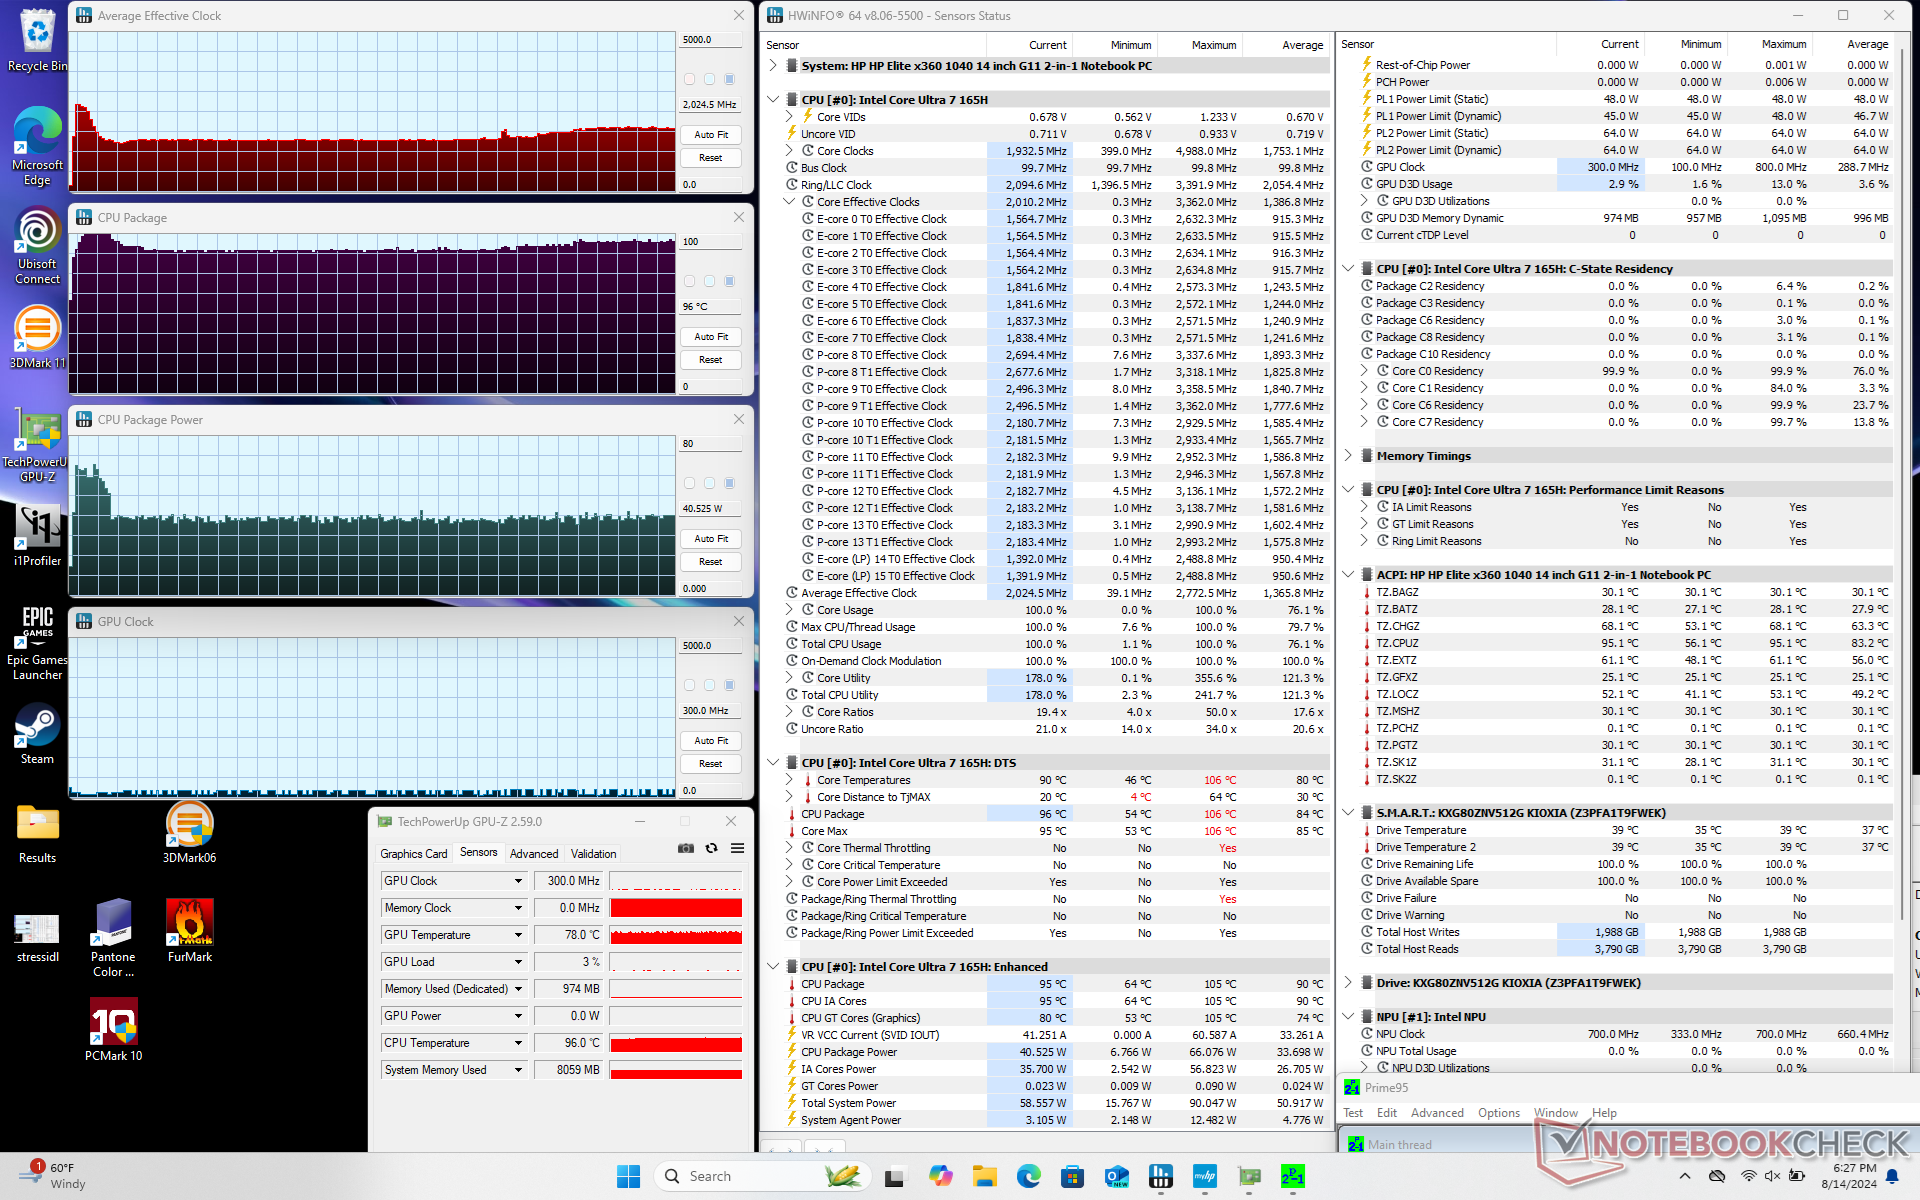Open the Memory Clock dropdown in GPU-Z

pyautogui.click(x=518, y=908)
